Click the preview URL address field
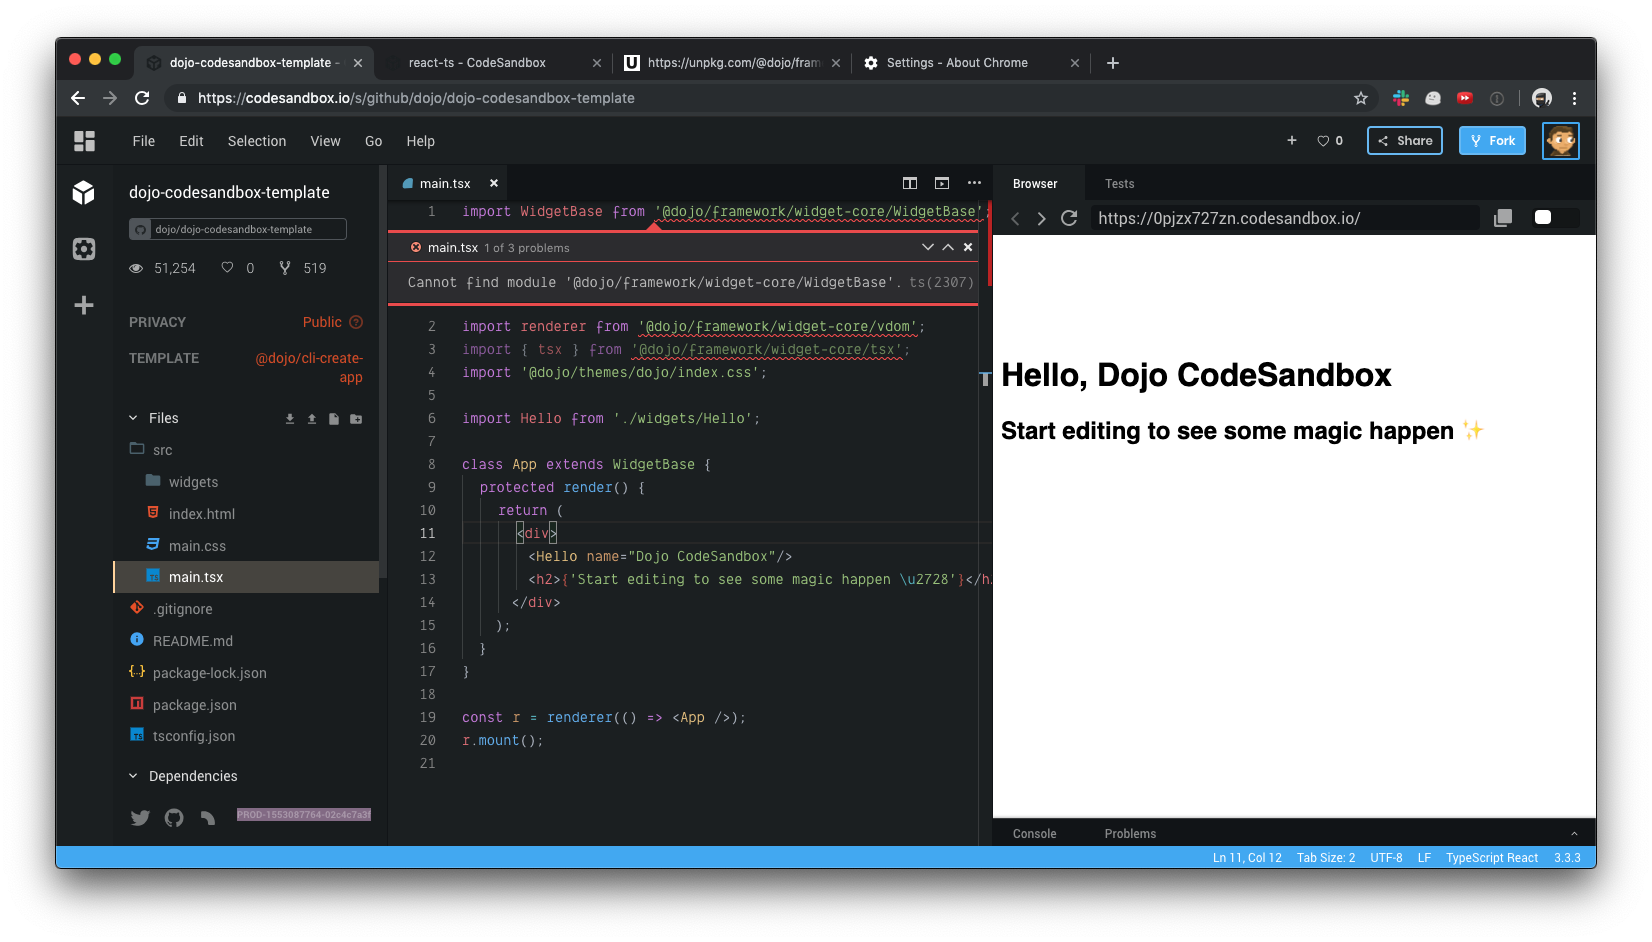Image resolution: width=1652 pixels, height=942 pixels. point(1284,218)
